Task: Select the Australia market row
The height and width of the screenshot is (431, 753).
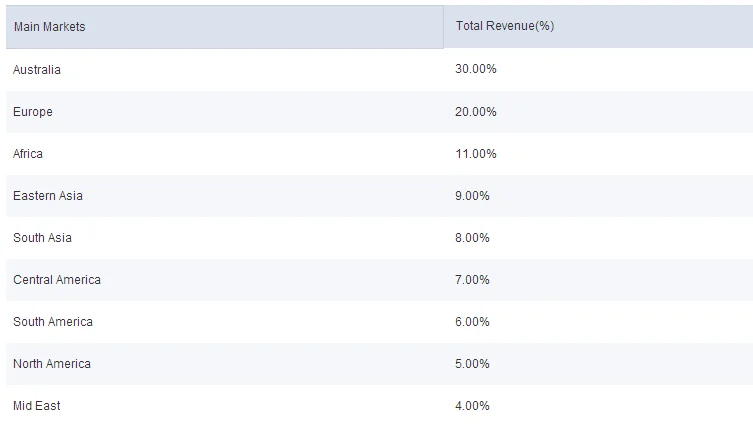Action: coord(37,70)
